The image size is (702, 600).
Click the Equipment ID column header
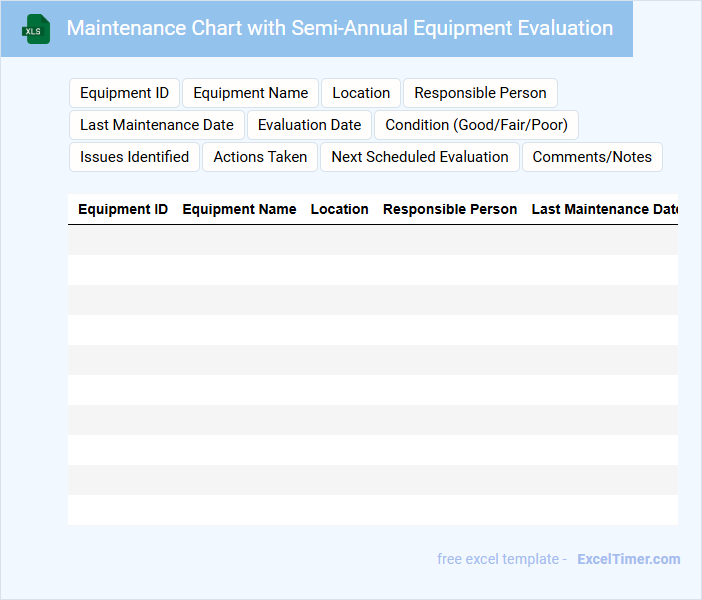click(x=123, y=210)
